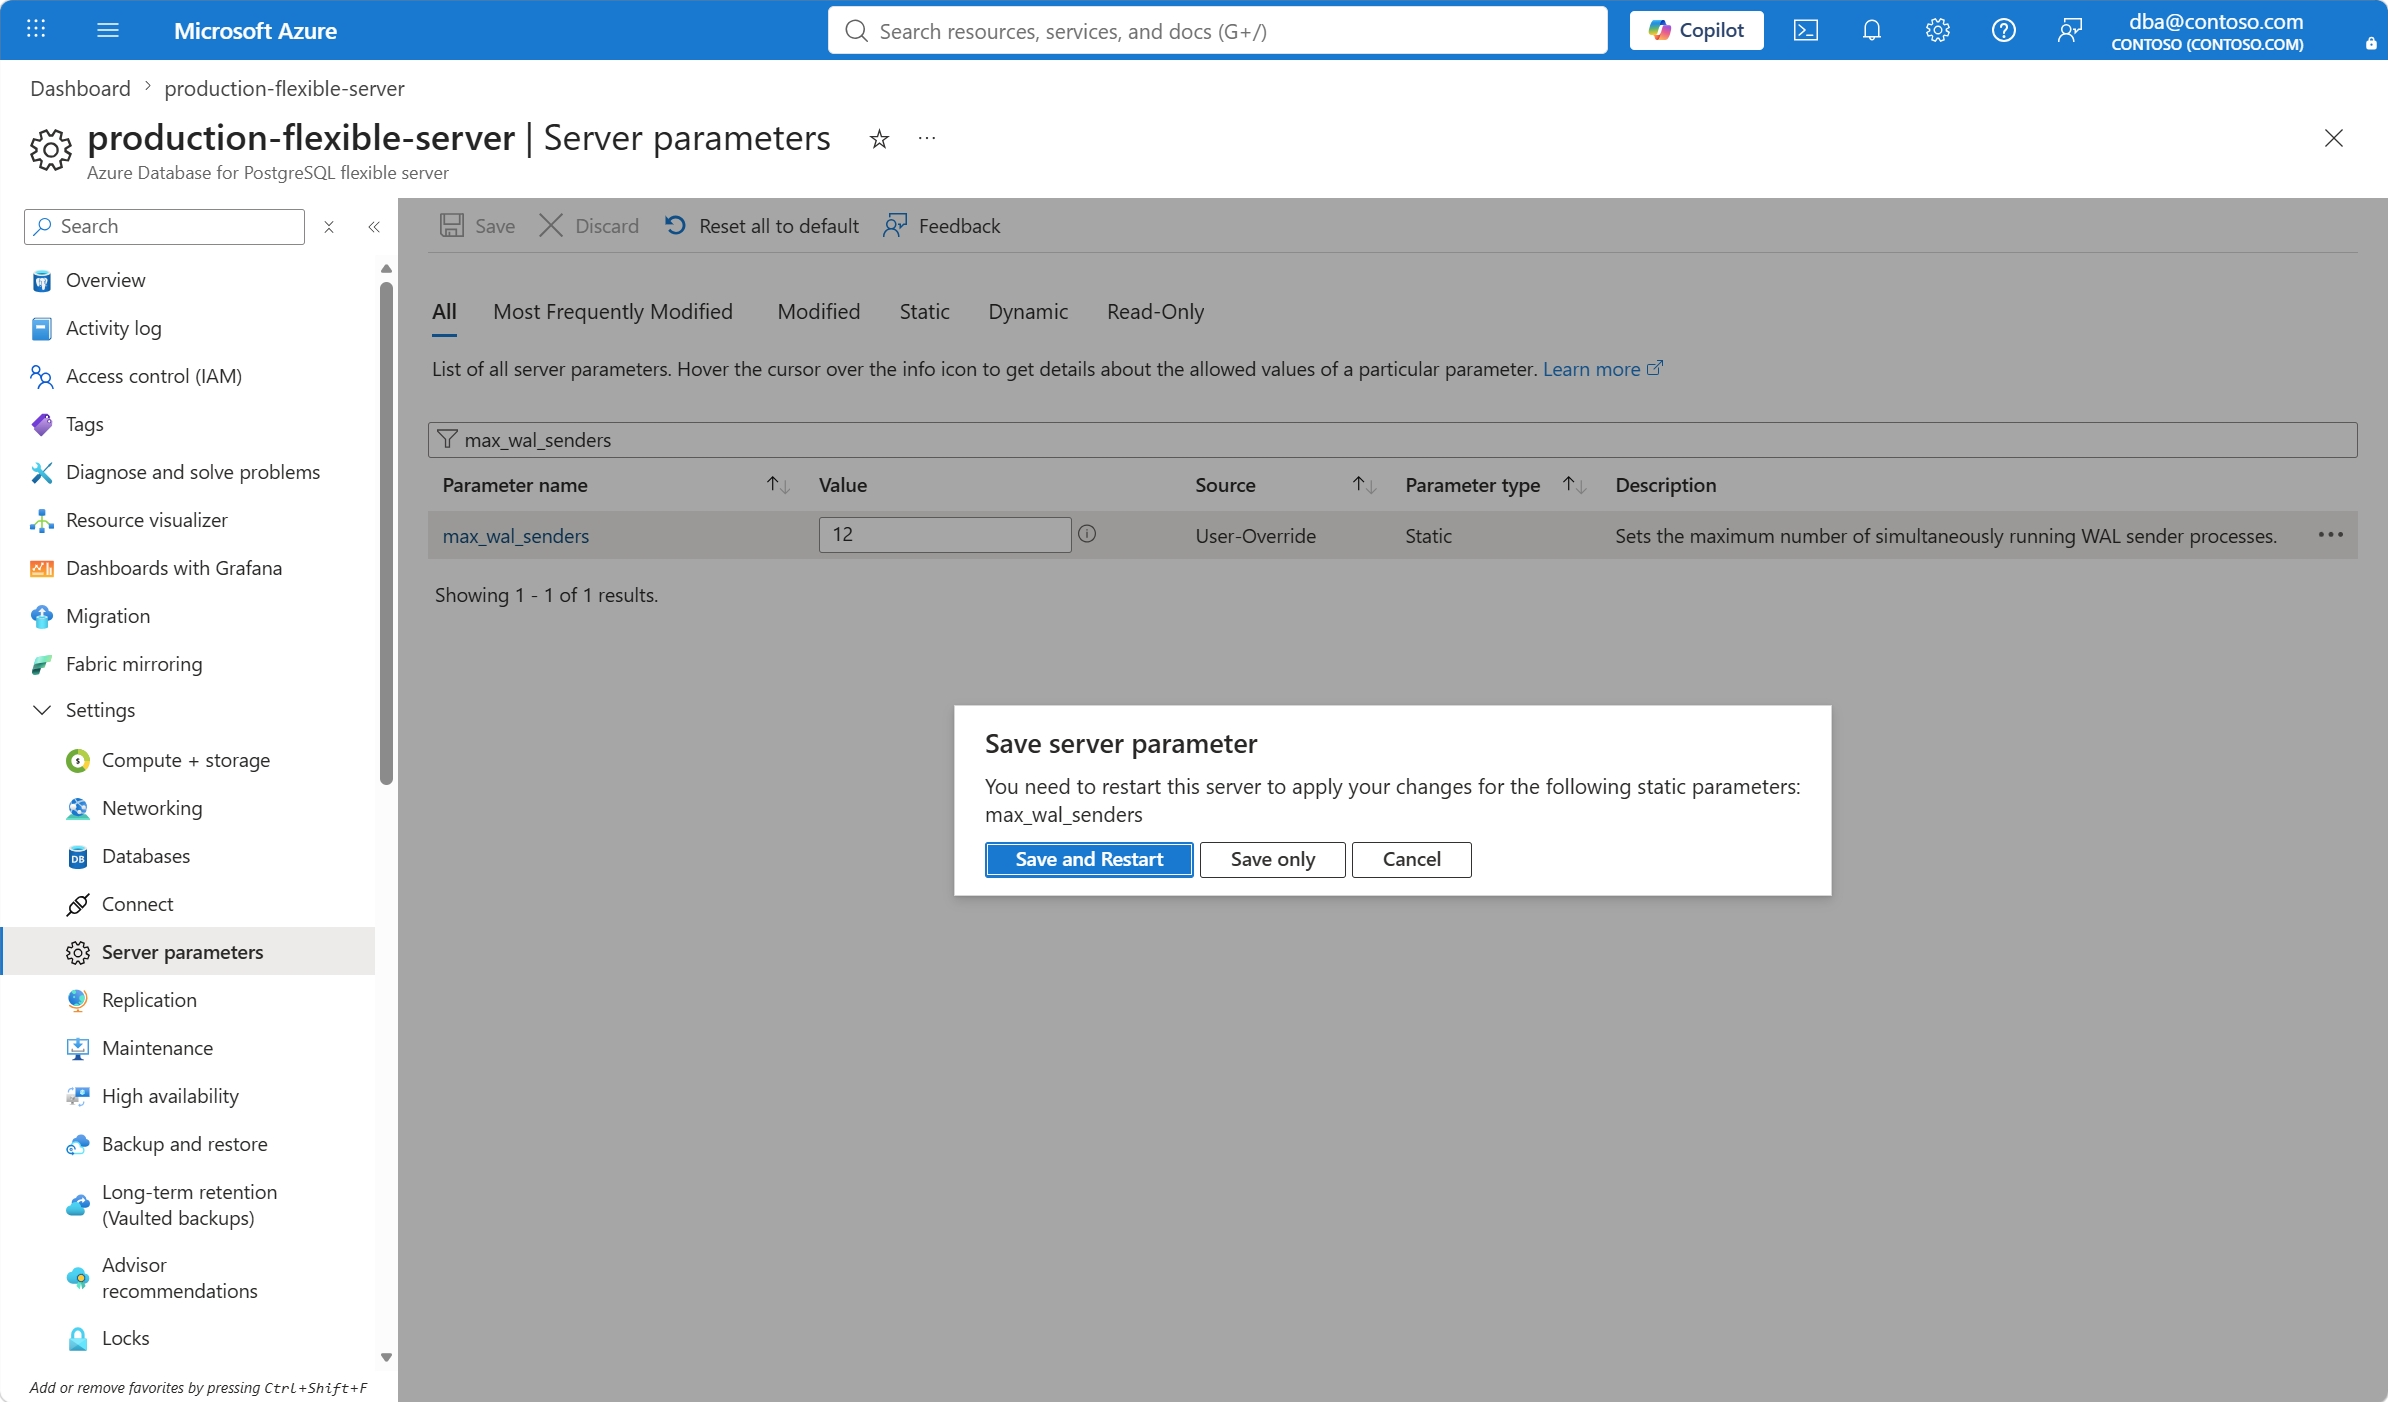
Task: Click Reset all to default
Action: tap(762, 226)
